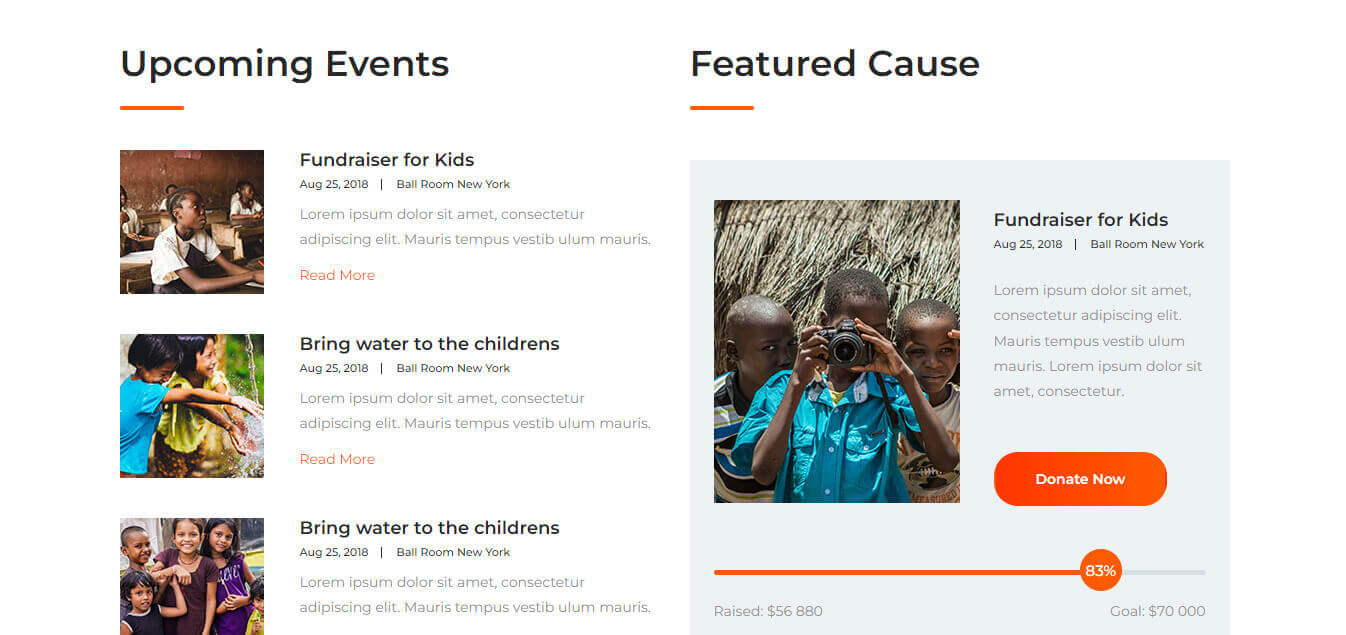The image size is (1346, 635).
Task: Open the children splashing water thumbnail
Action: pyautogui.click(x=192, y=406)
